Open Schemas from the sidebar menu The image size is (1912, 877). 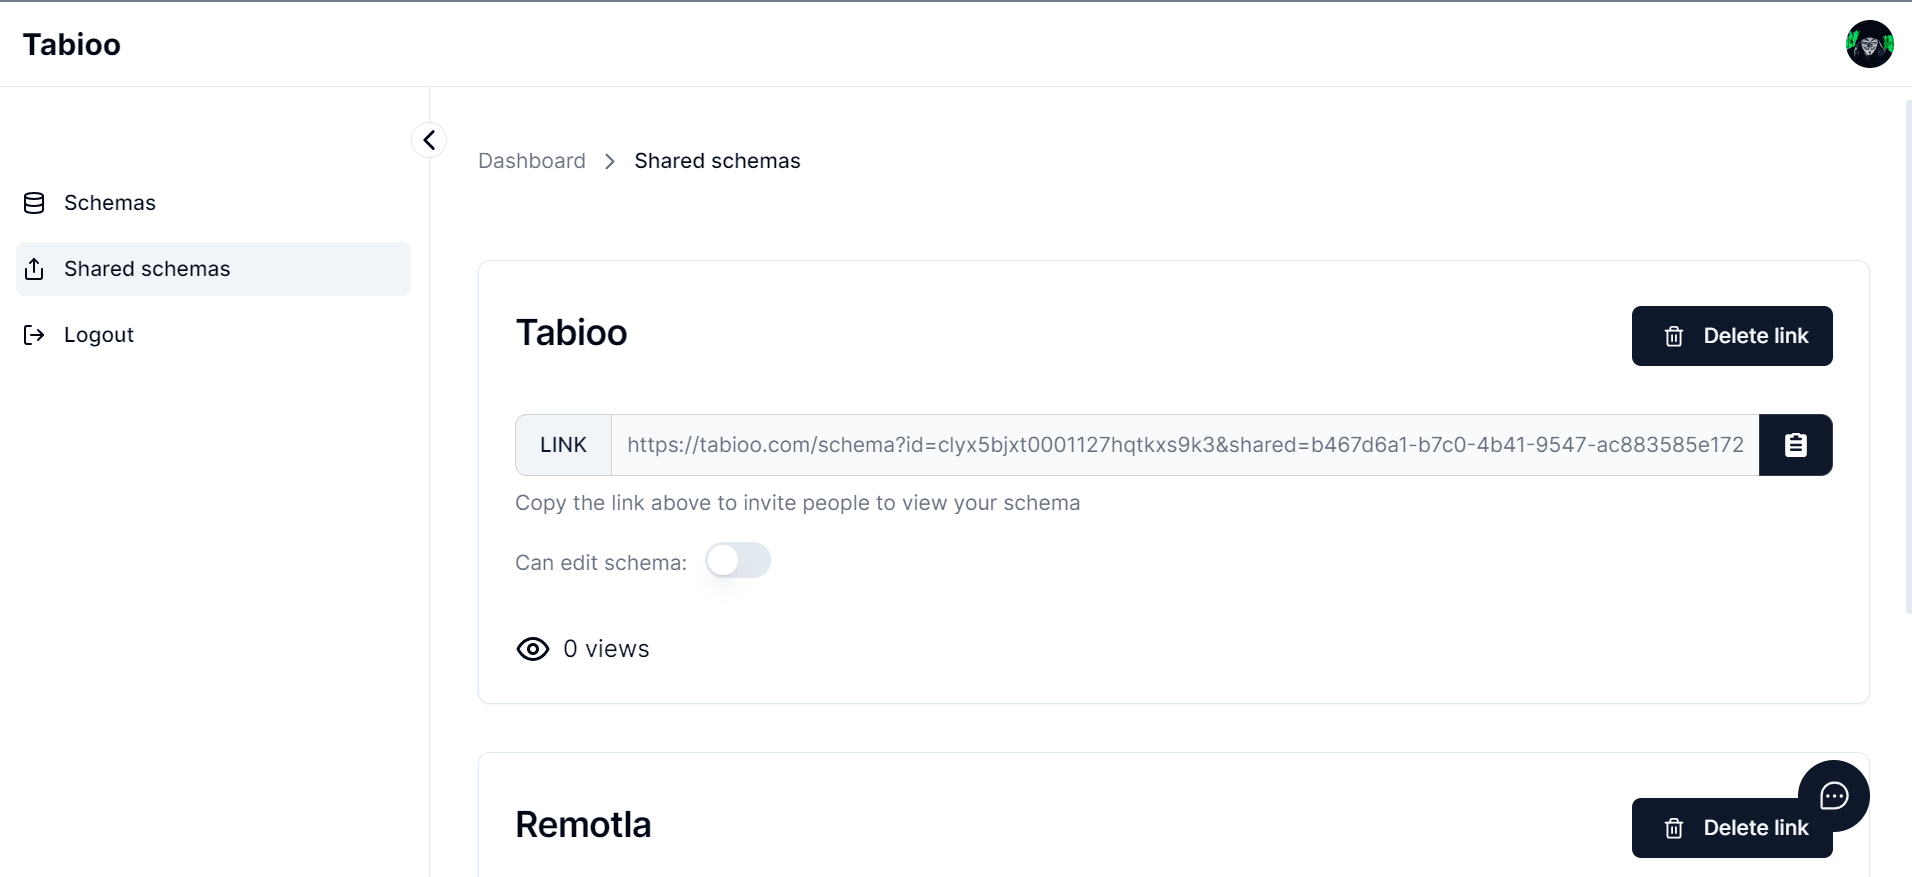tap(110, 203)
